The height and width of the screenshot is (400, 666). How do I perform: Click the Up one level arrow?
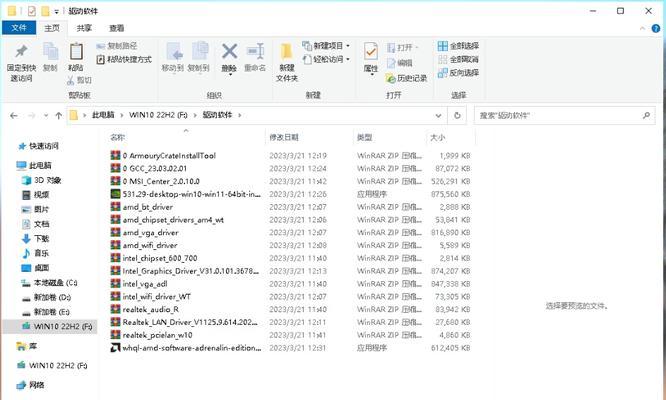tap(59, 115)
